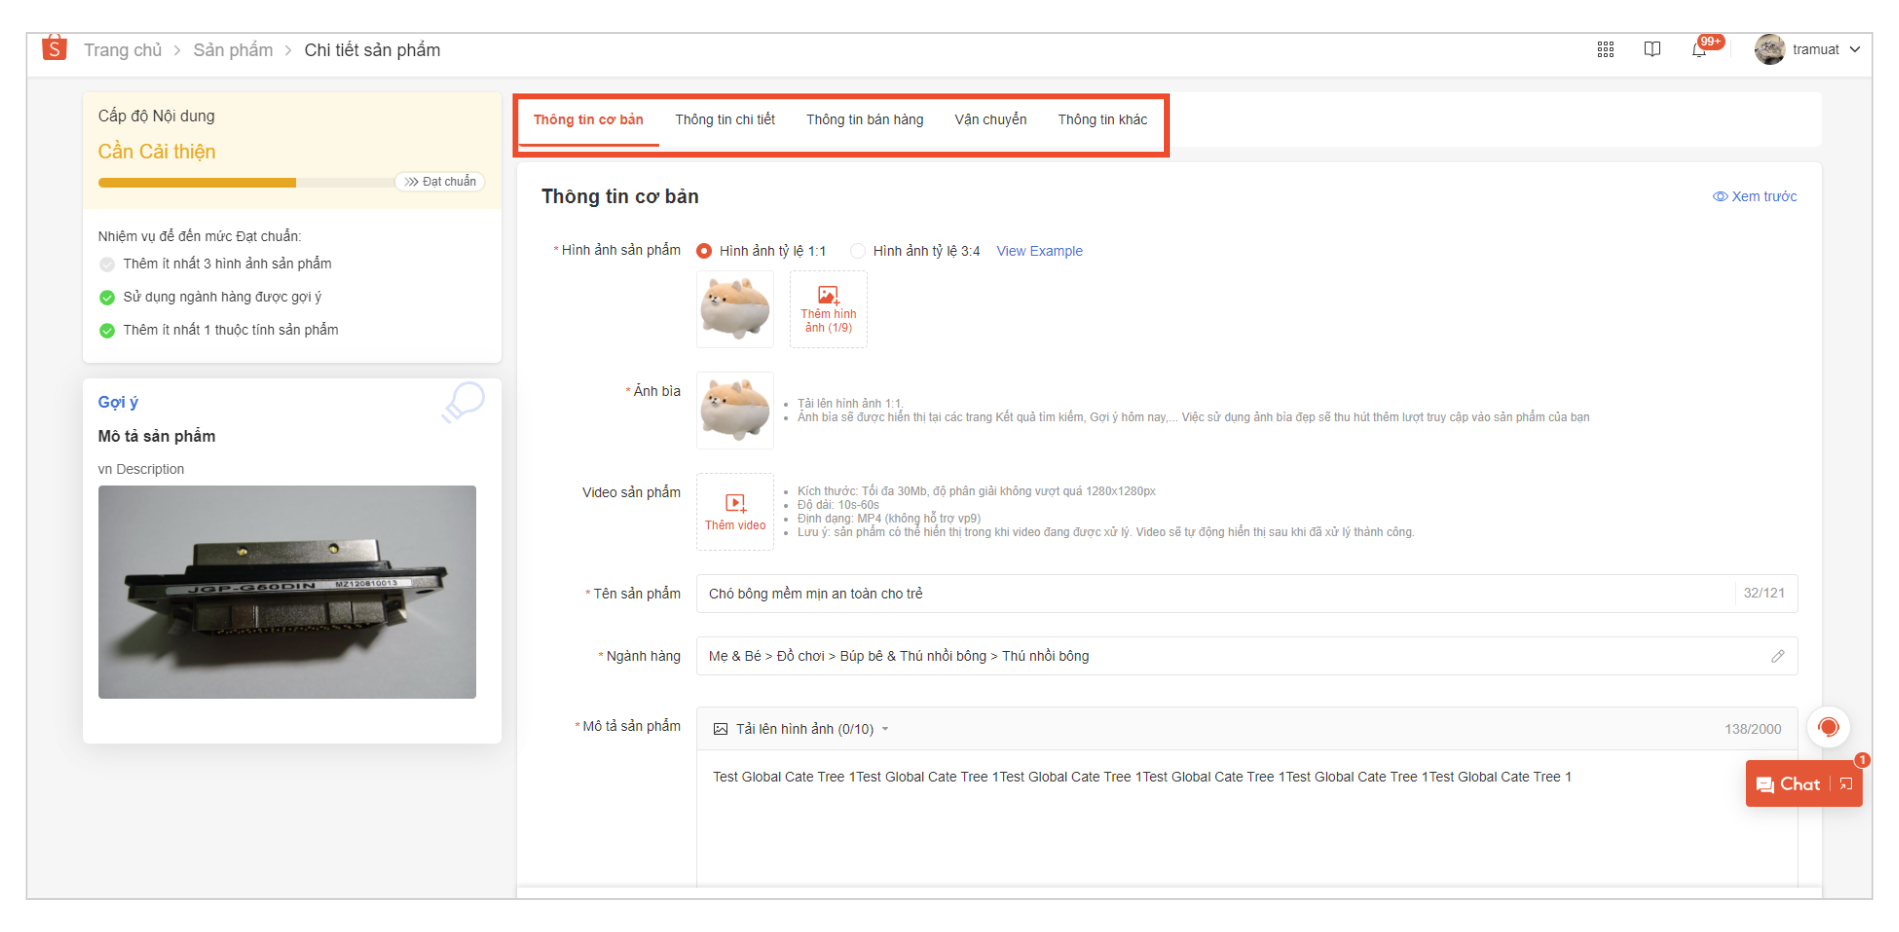Image resolution: width=1899 pixels, height=932 pixels.
Task: Open the floating Chat widget expander arrow
Action: pyautogui.click(x=1845, y=784)
